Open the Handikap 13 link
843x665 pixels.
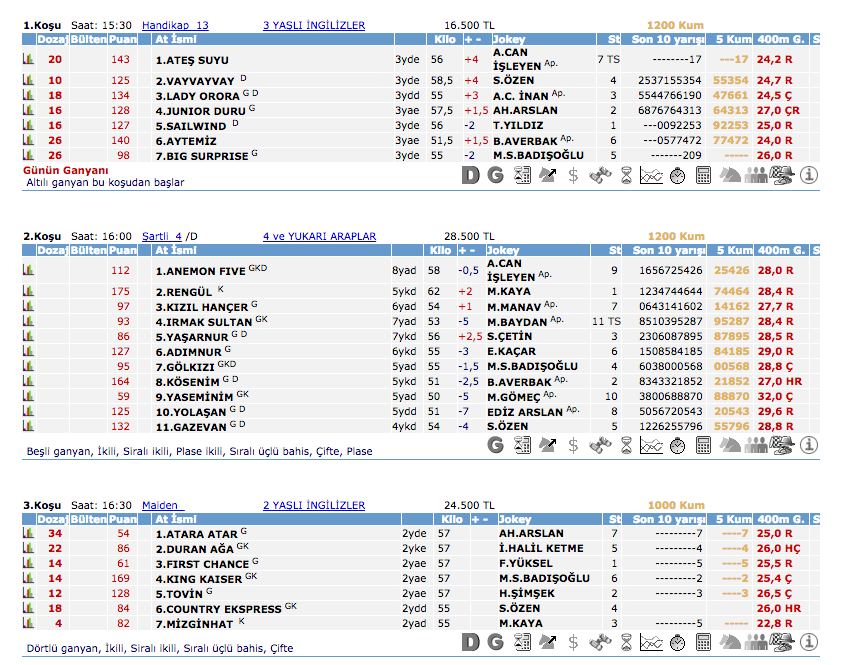pyautogui.click(x=175, y=25)
